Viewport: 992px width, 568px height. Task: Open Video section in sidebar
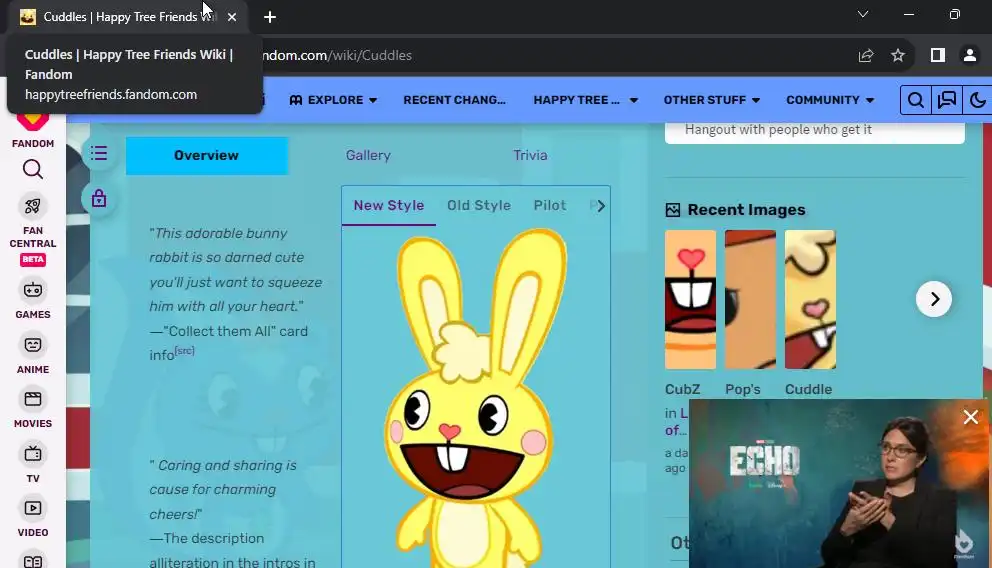[33, 517]
